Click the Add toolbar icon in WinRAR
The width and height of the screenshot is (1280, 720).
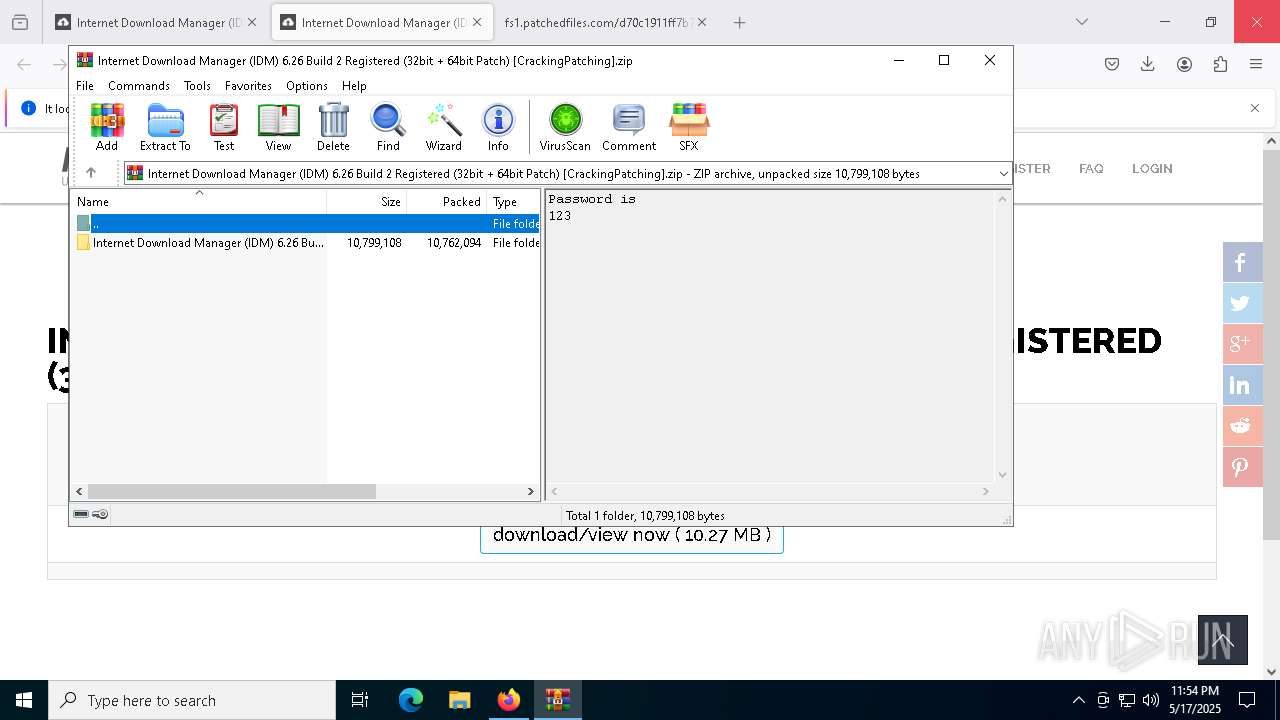tap(107, 127)
